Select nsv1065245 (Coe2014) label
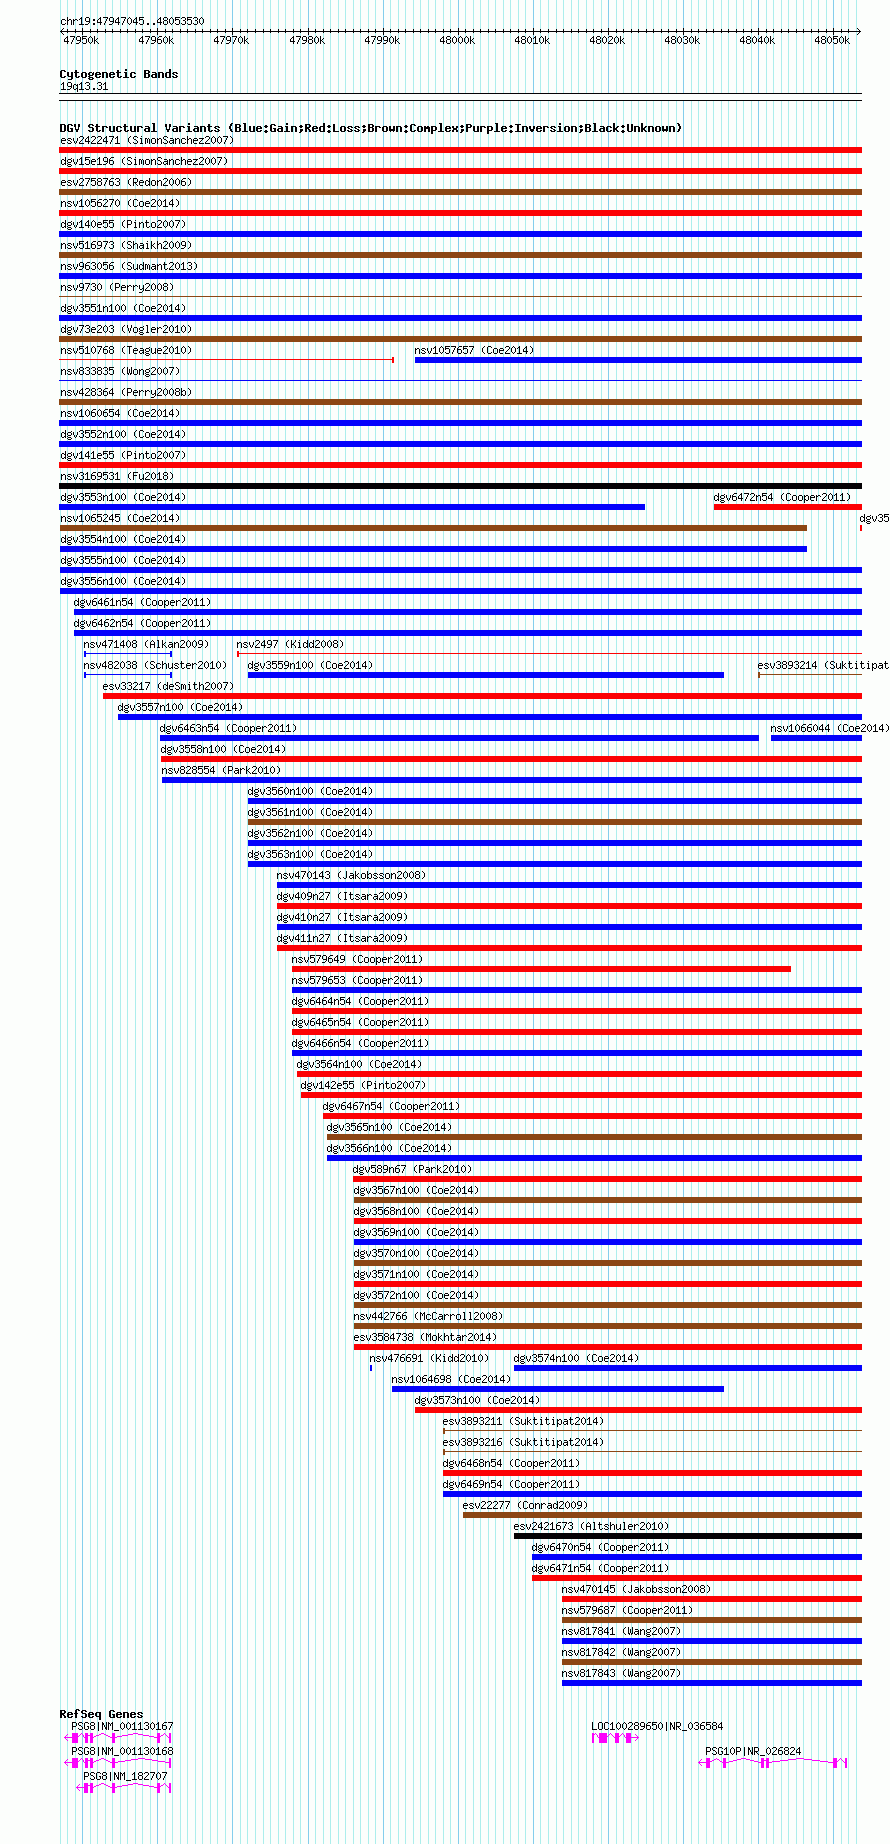Viewport: 890px width, 1844px height. tap(120, 518)
